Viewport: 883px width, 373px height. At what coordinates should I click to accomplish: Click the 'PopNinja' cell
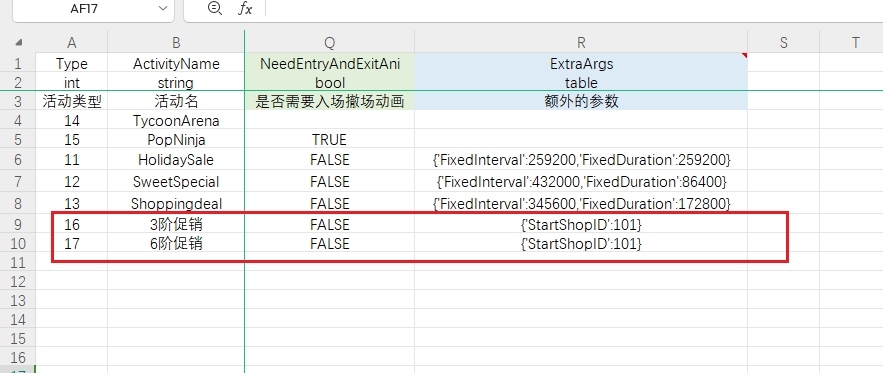click(x=176, y=139)
